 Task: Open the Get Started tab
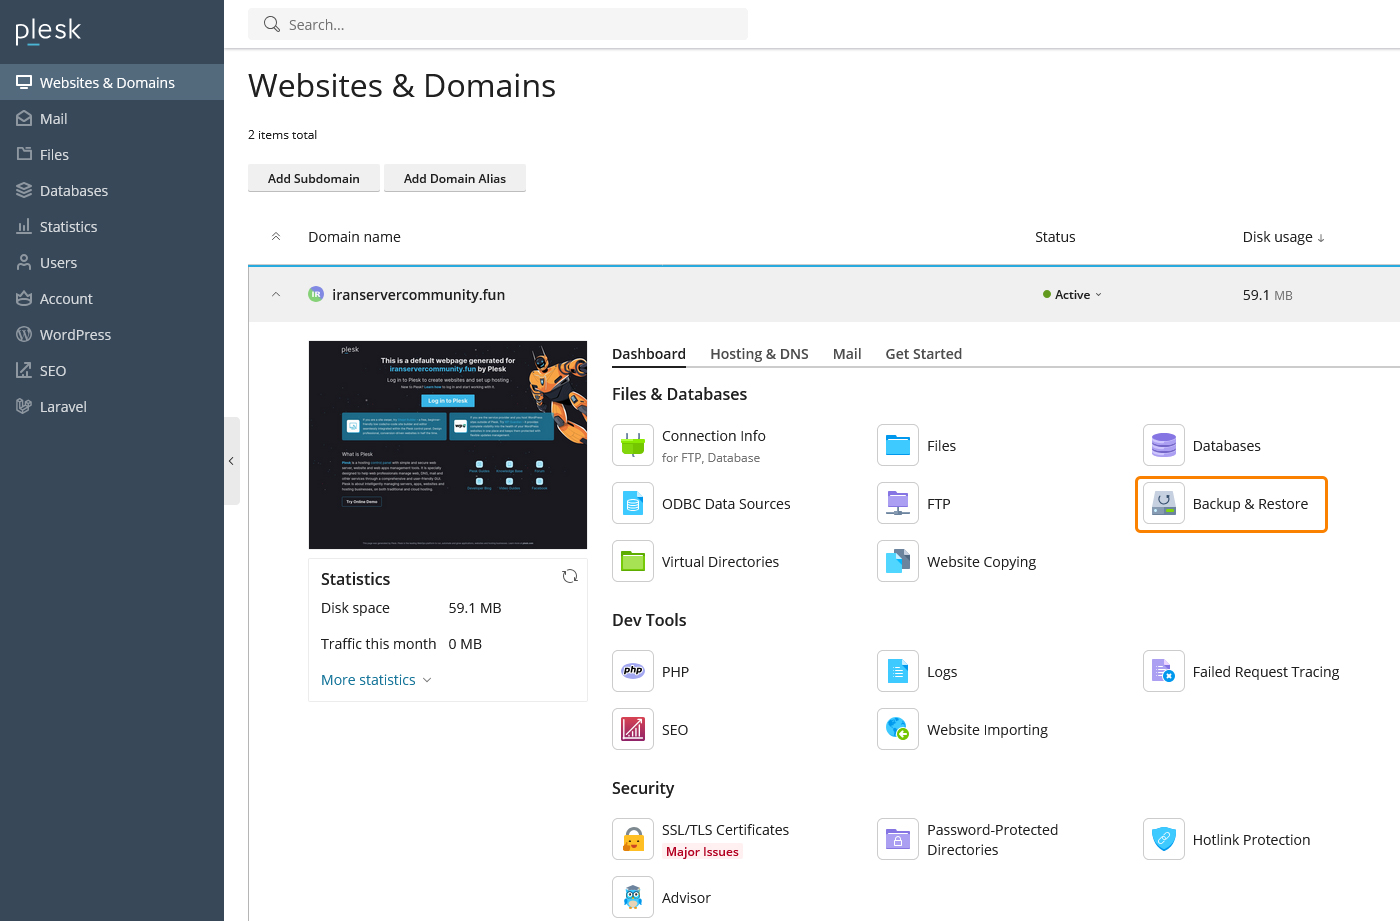[923, 354]
